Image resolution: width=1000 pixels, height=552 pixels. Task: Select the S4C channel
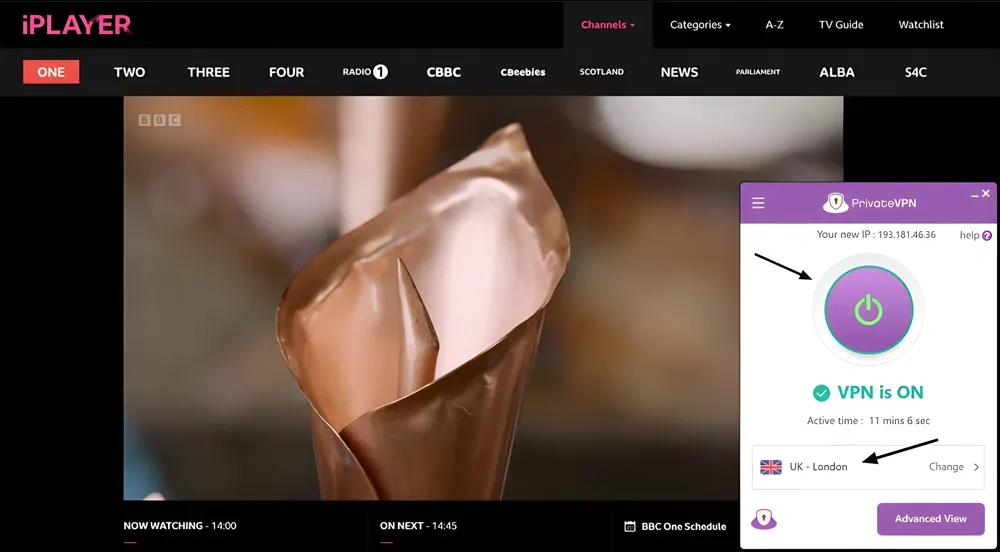[x=916, y=72]
